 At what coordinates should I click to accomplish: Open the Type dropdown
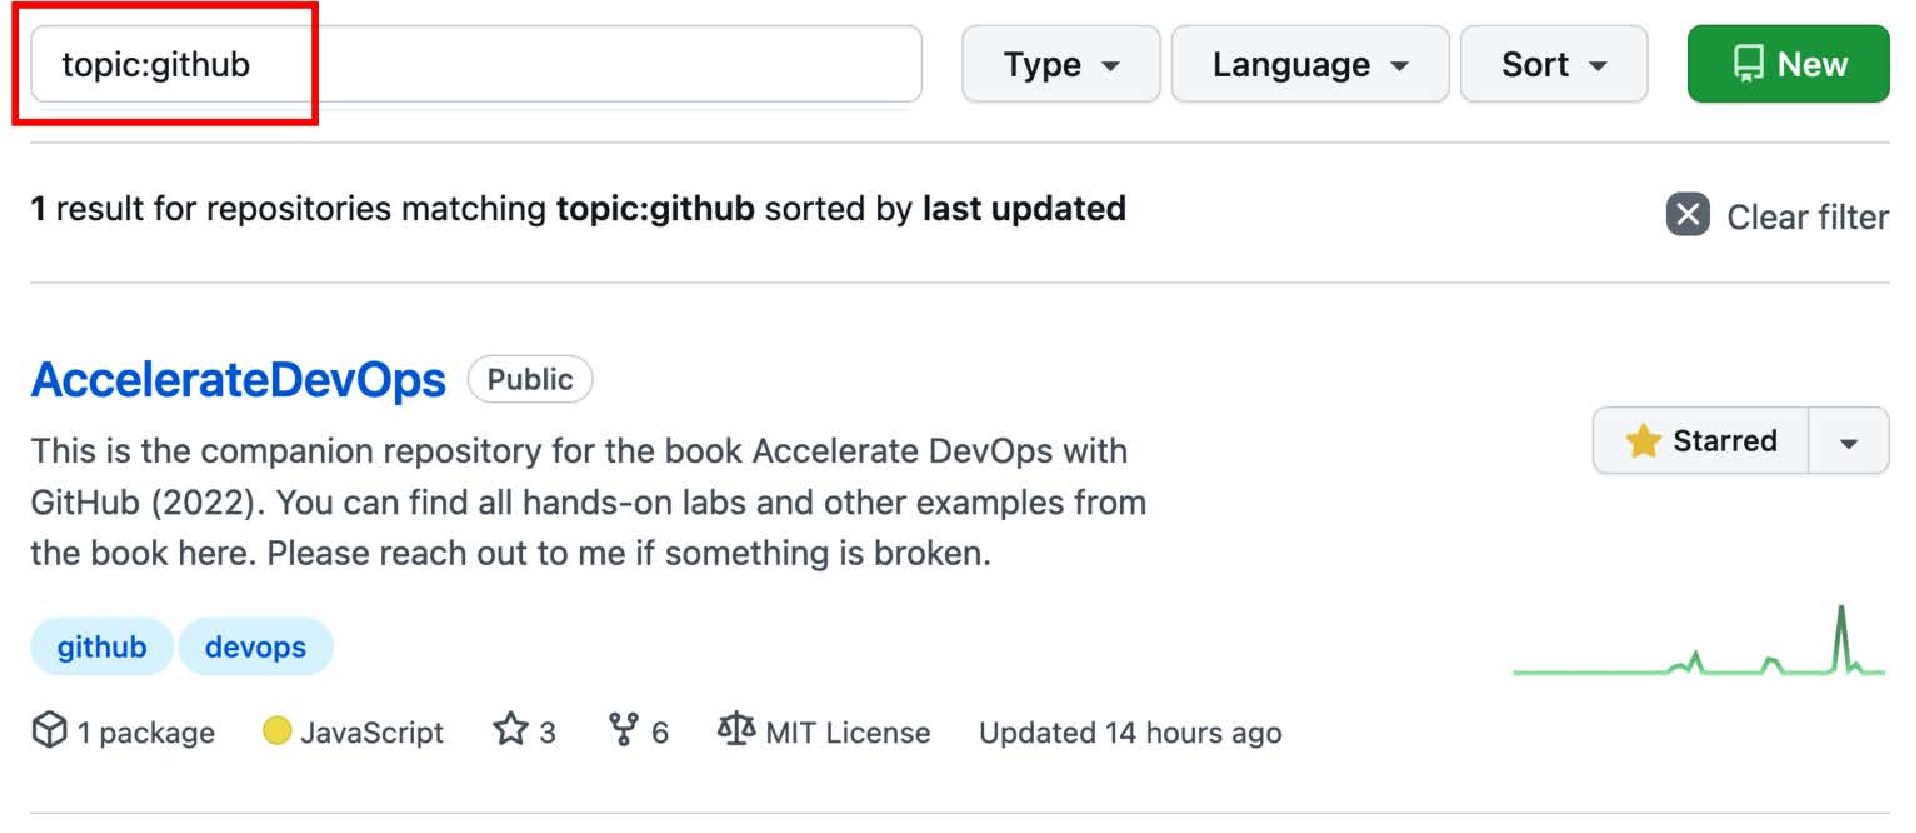(1060, 64)
